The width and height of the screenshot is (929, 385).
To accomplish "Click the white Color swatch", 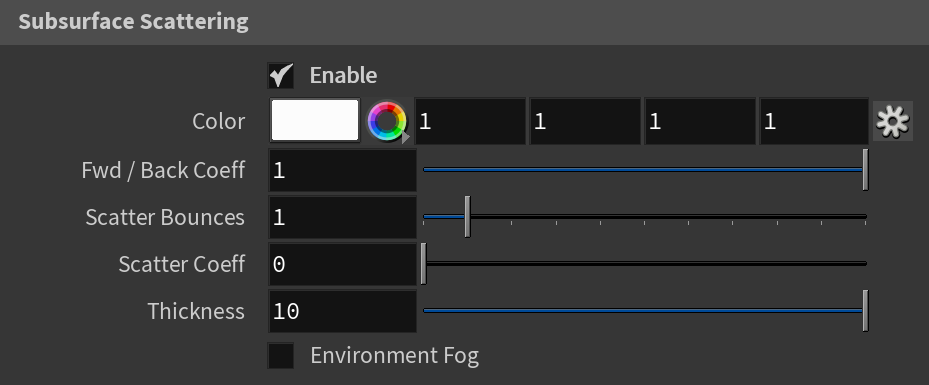I will [x=315, y=120].
